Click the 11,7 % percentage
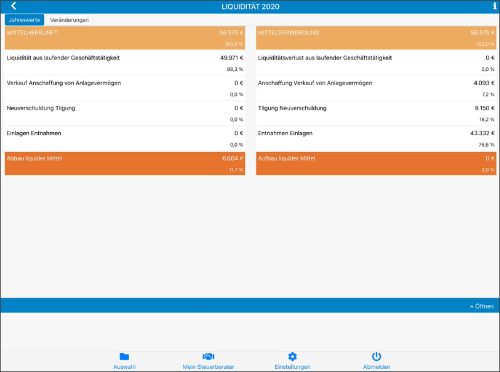The image size is (500, 372). (x=236, y=170)
